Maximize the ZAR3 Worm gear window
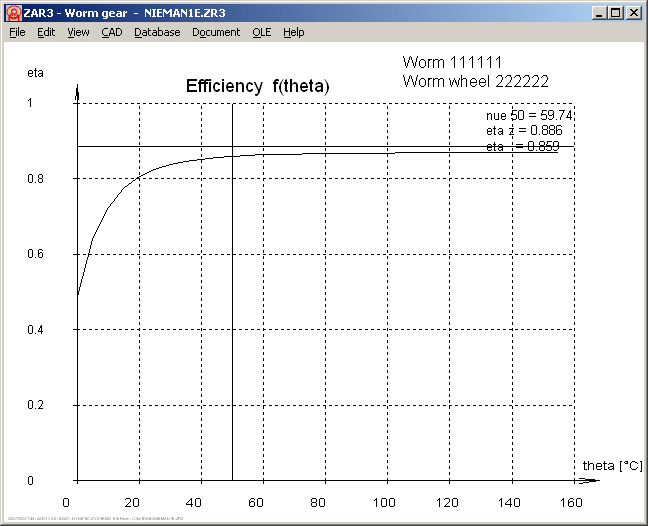This screenshot has height=526, width=648. (616, 13)
